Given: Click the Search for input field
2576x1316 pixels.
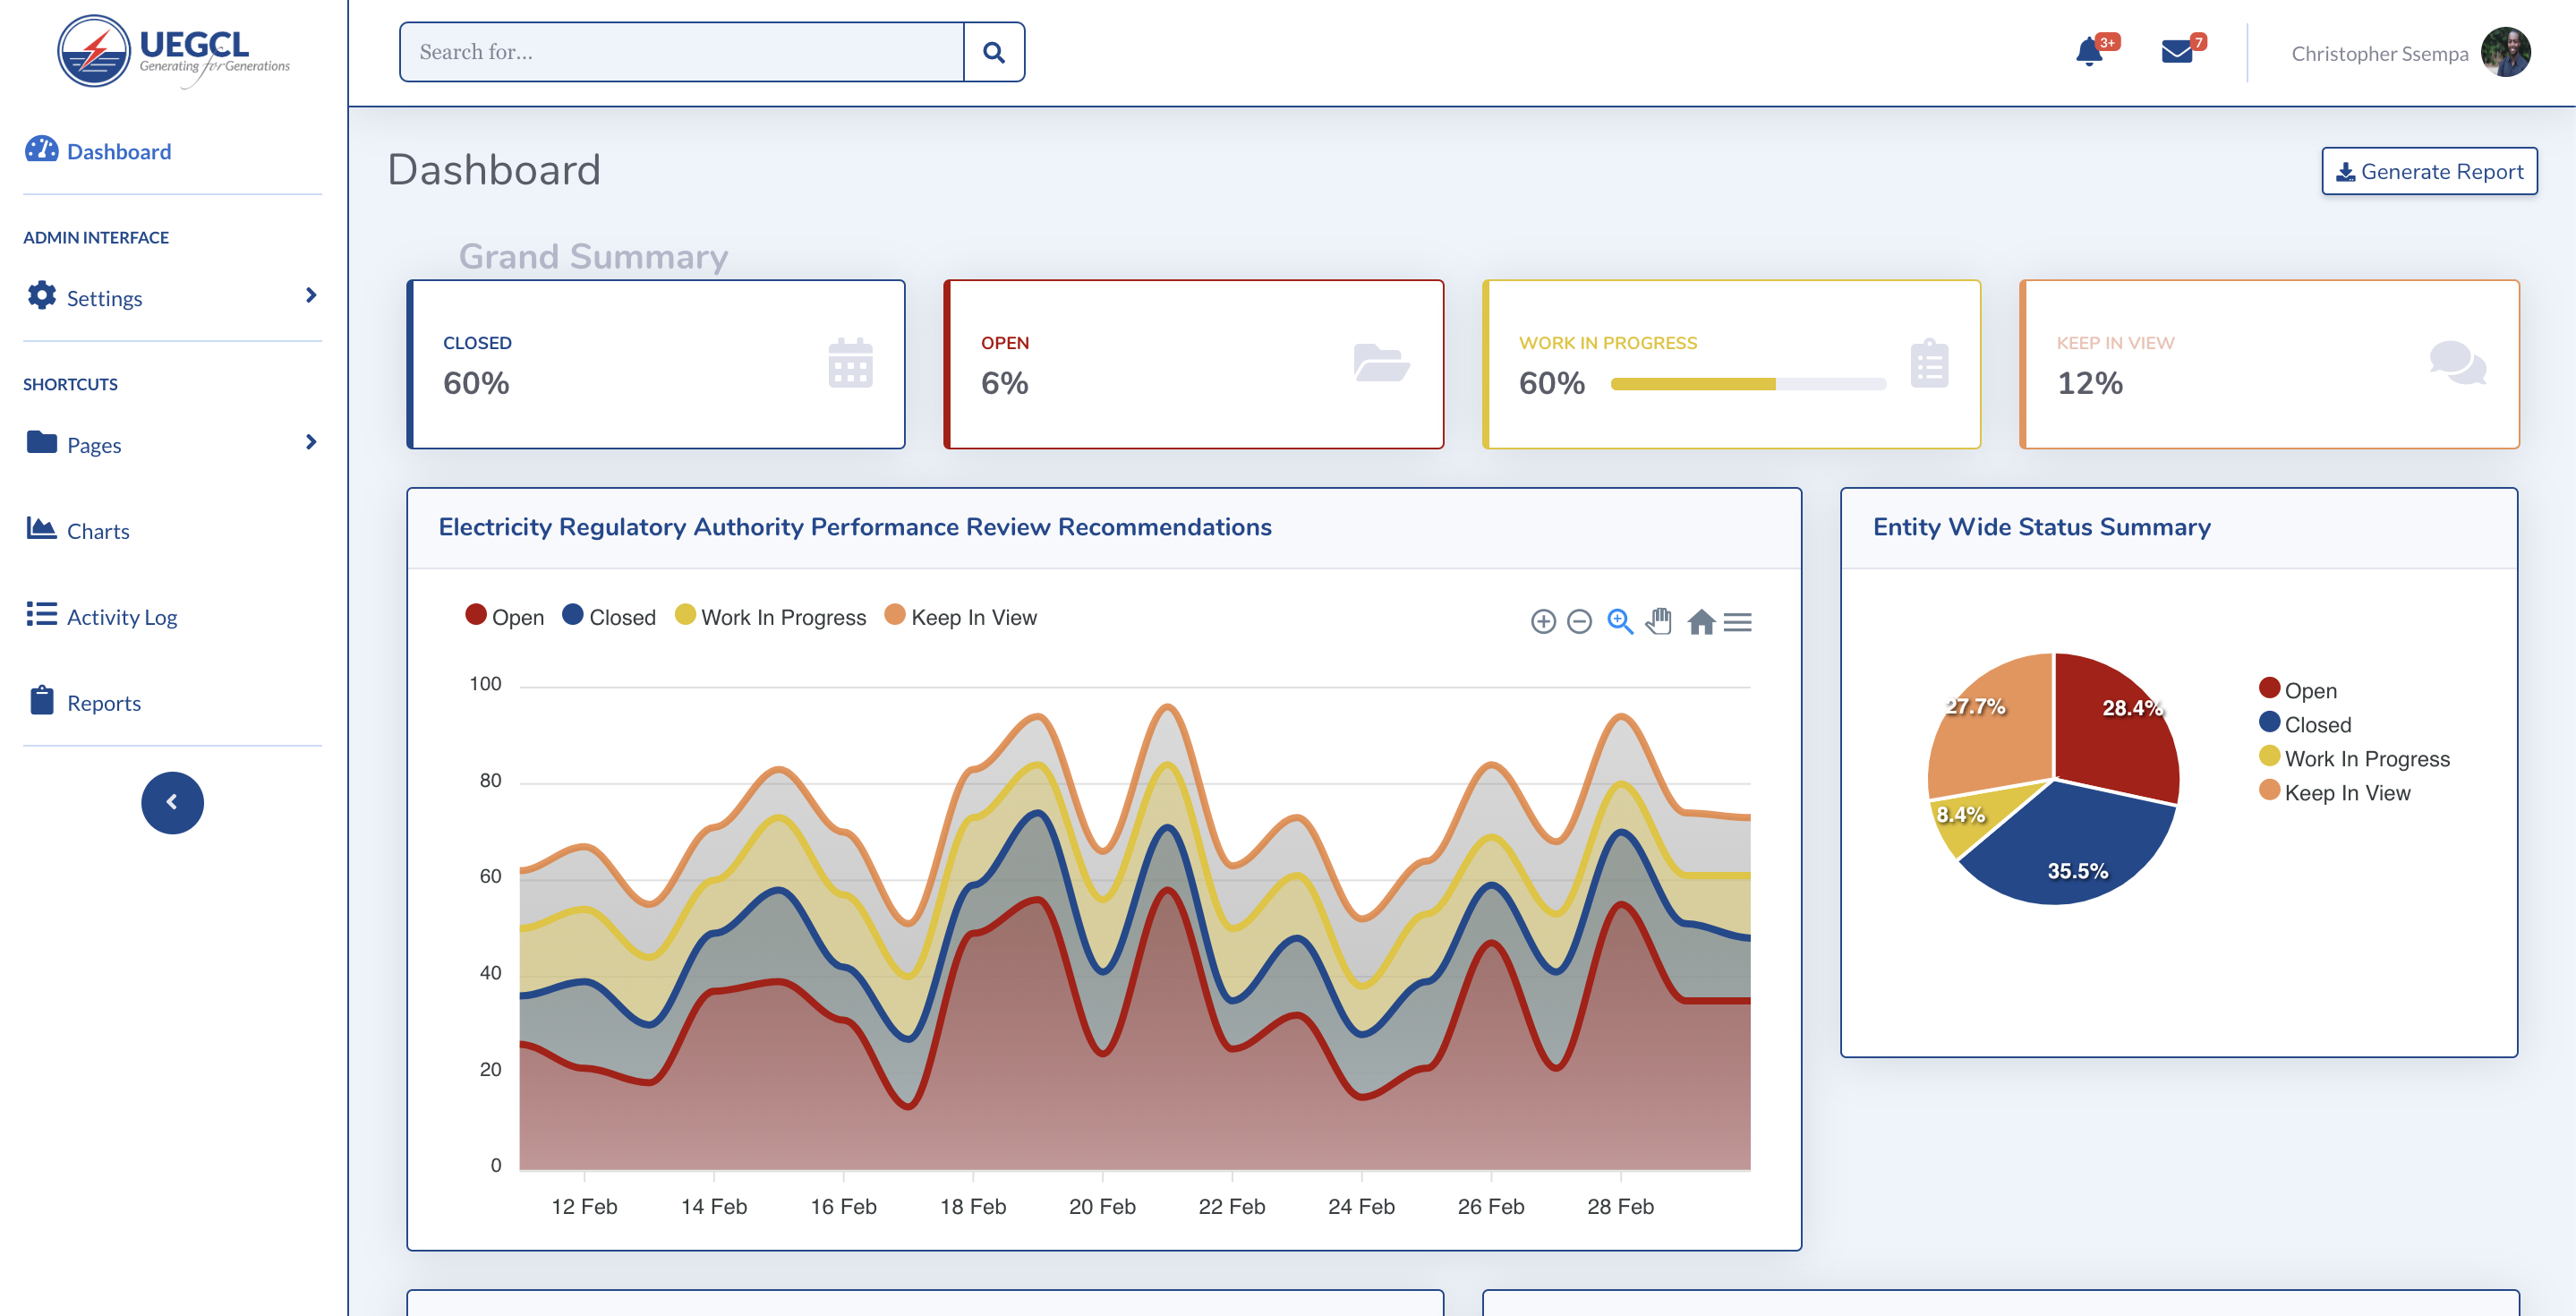Looking at the screenshot, I should click(x=682, y=52).
